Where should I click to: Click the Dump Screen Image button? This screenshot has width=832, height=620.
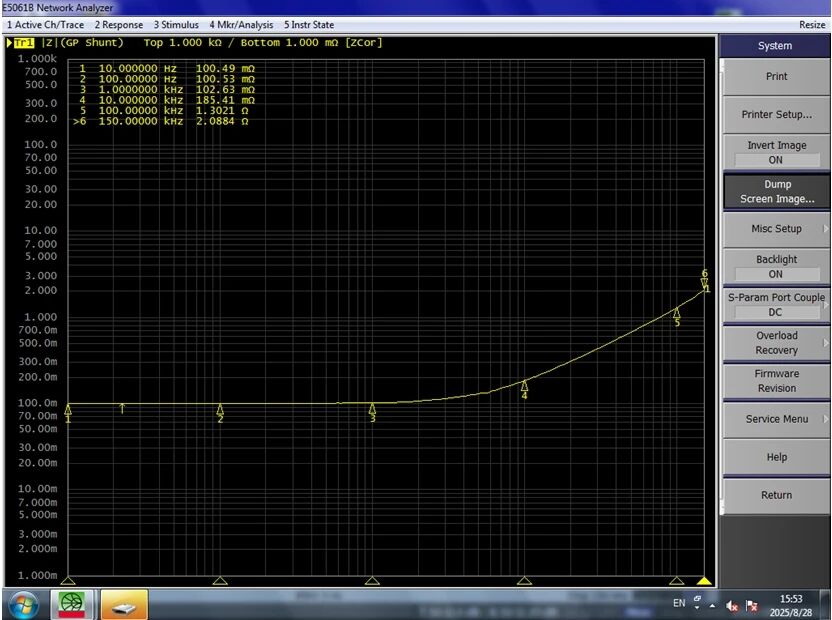[776, 191]
